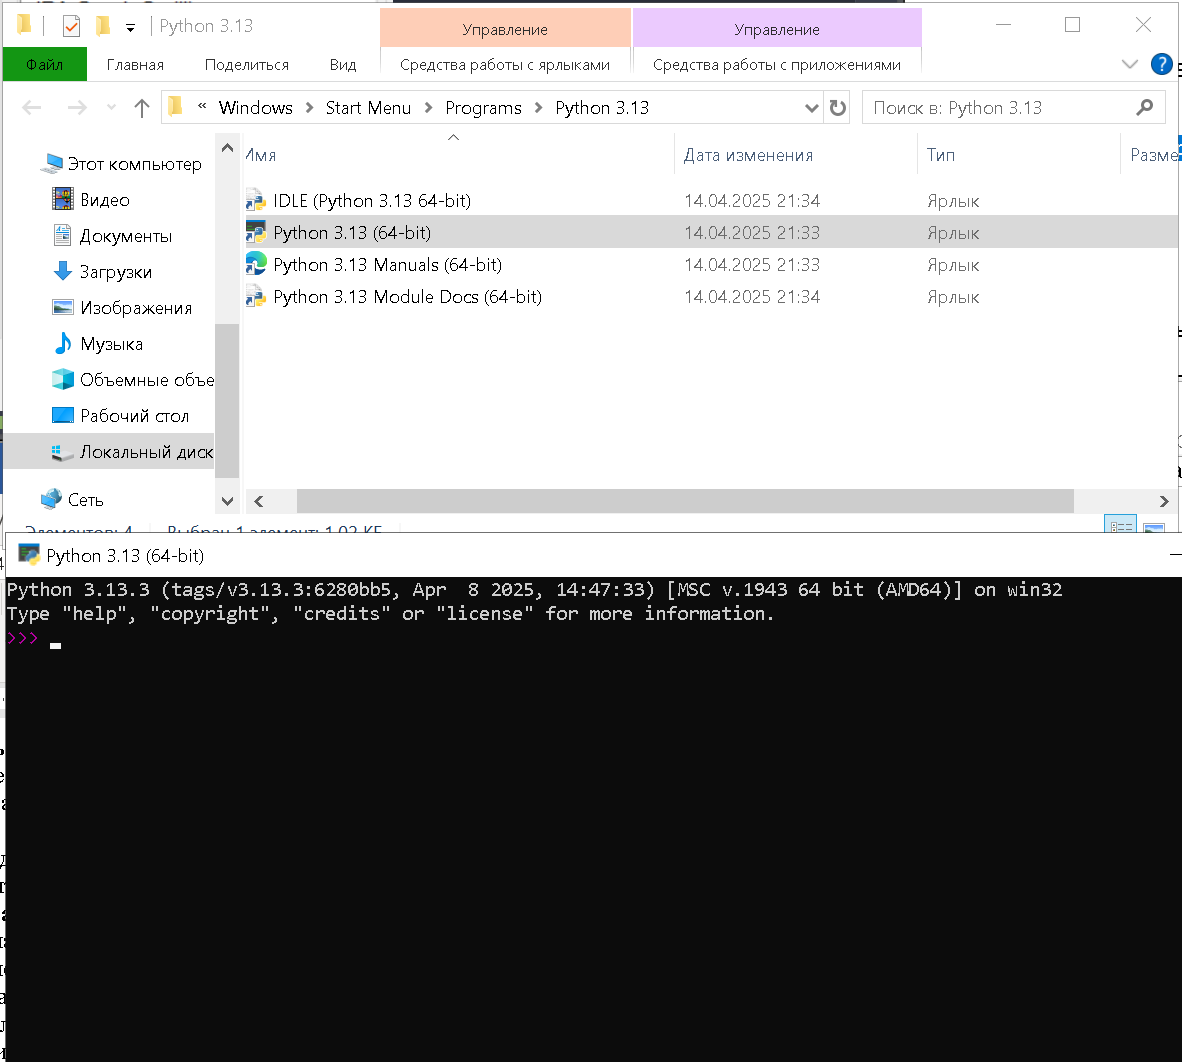Switch to the Вид ribbon tab
Screen dimensions: 1182x1062
[x=342, y=64]
